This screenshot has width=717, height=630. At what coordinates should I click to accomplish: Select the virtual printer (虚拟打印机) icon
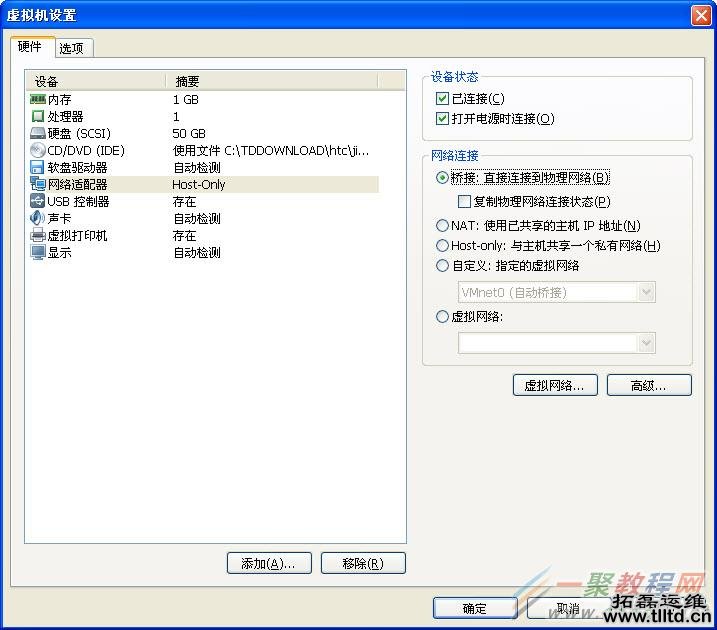pos(37,235)
